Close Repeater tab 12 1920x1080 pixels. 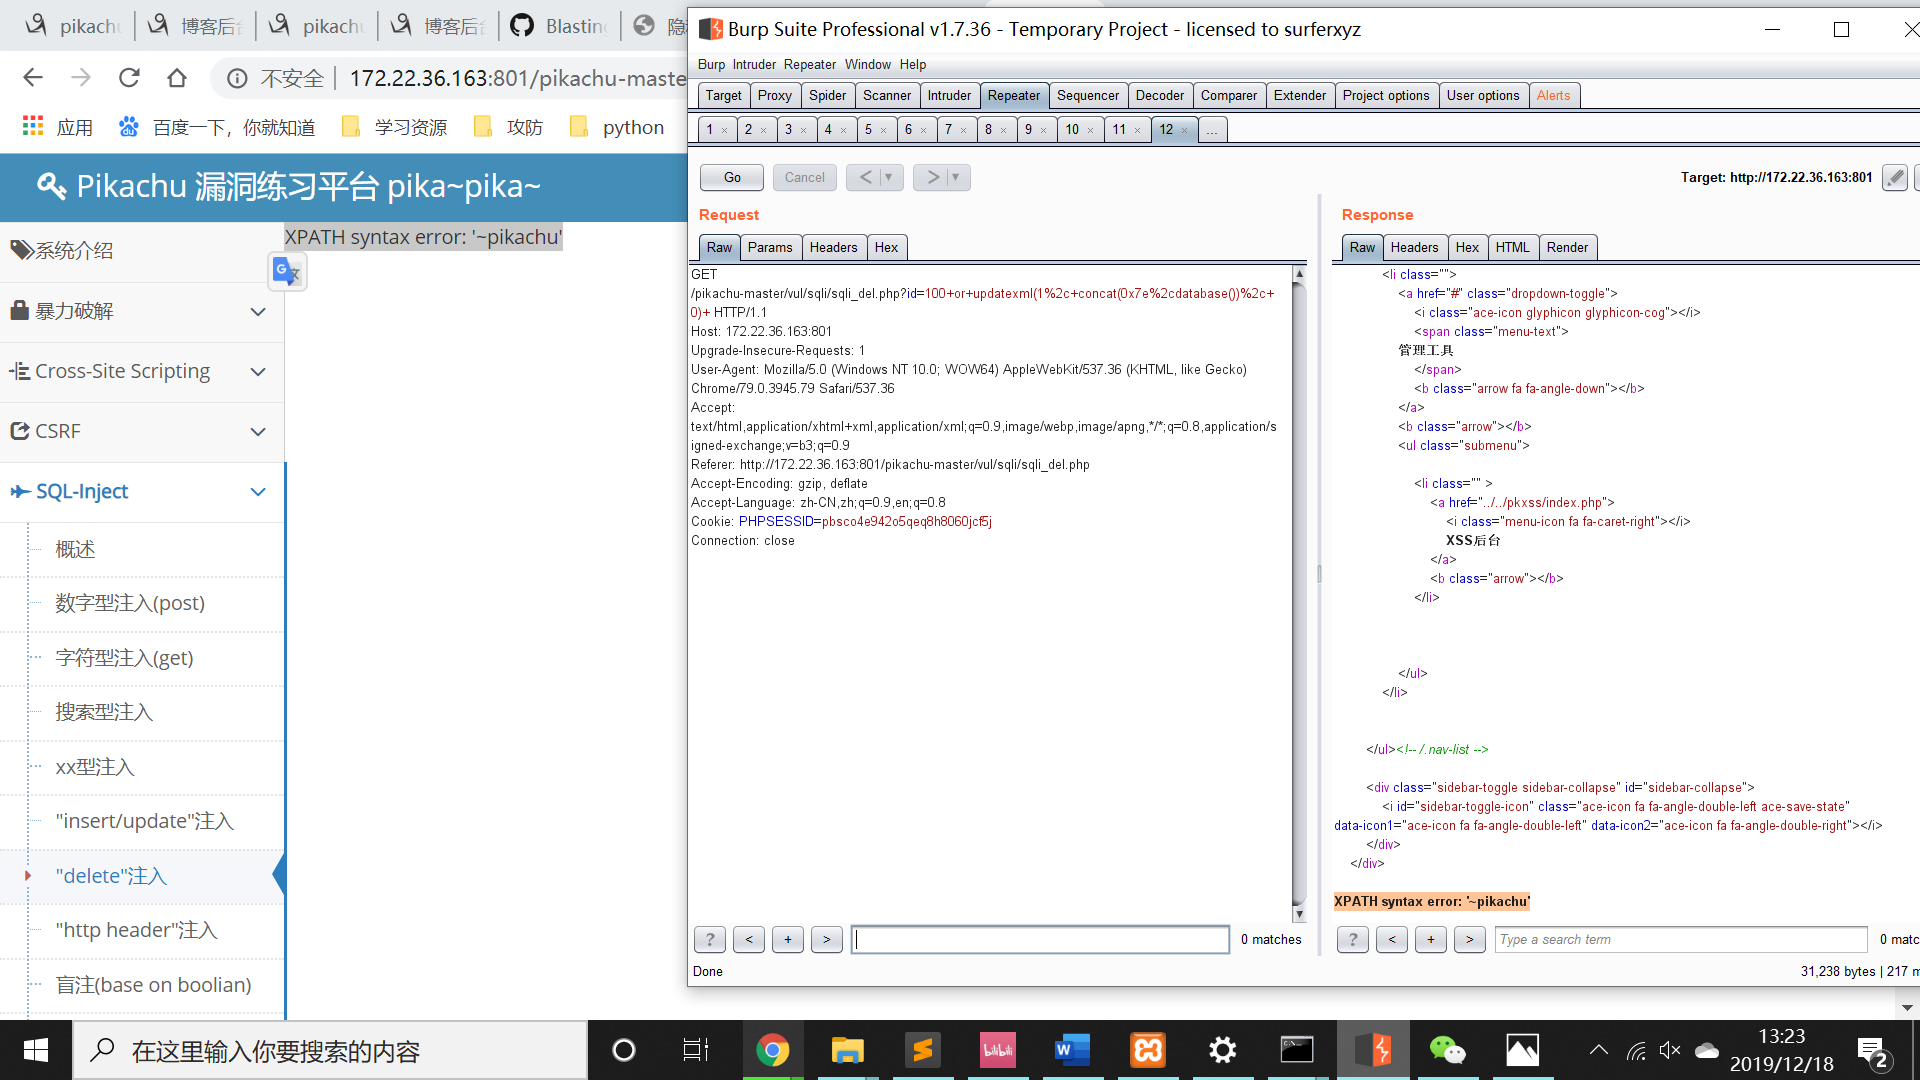point(1185,130)
